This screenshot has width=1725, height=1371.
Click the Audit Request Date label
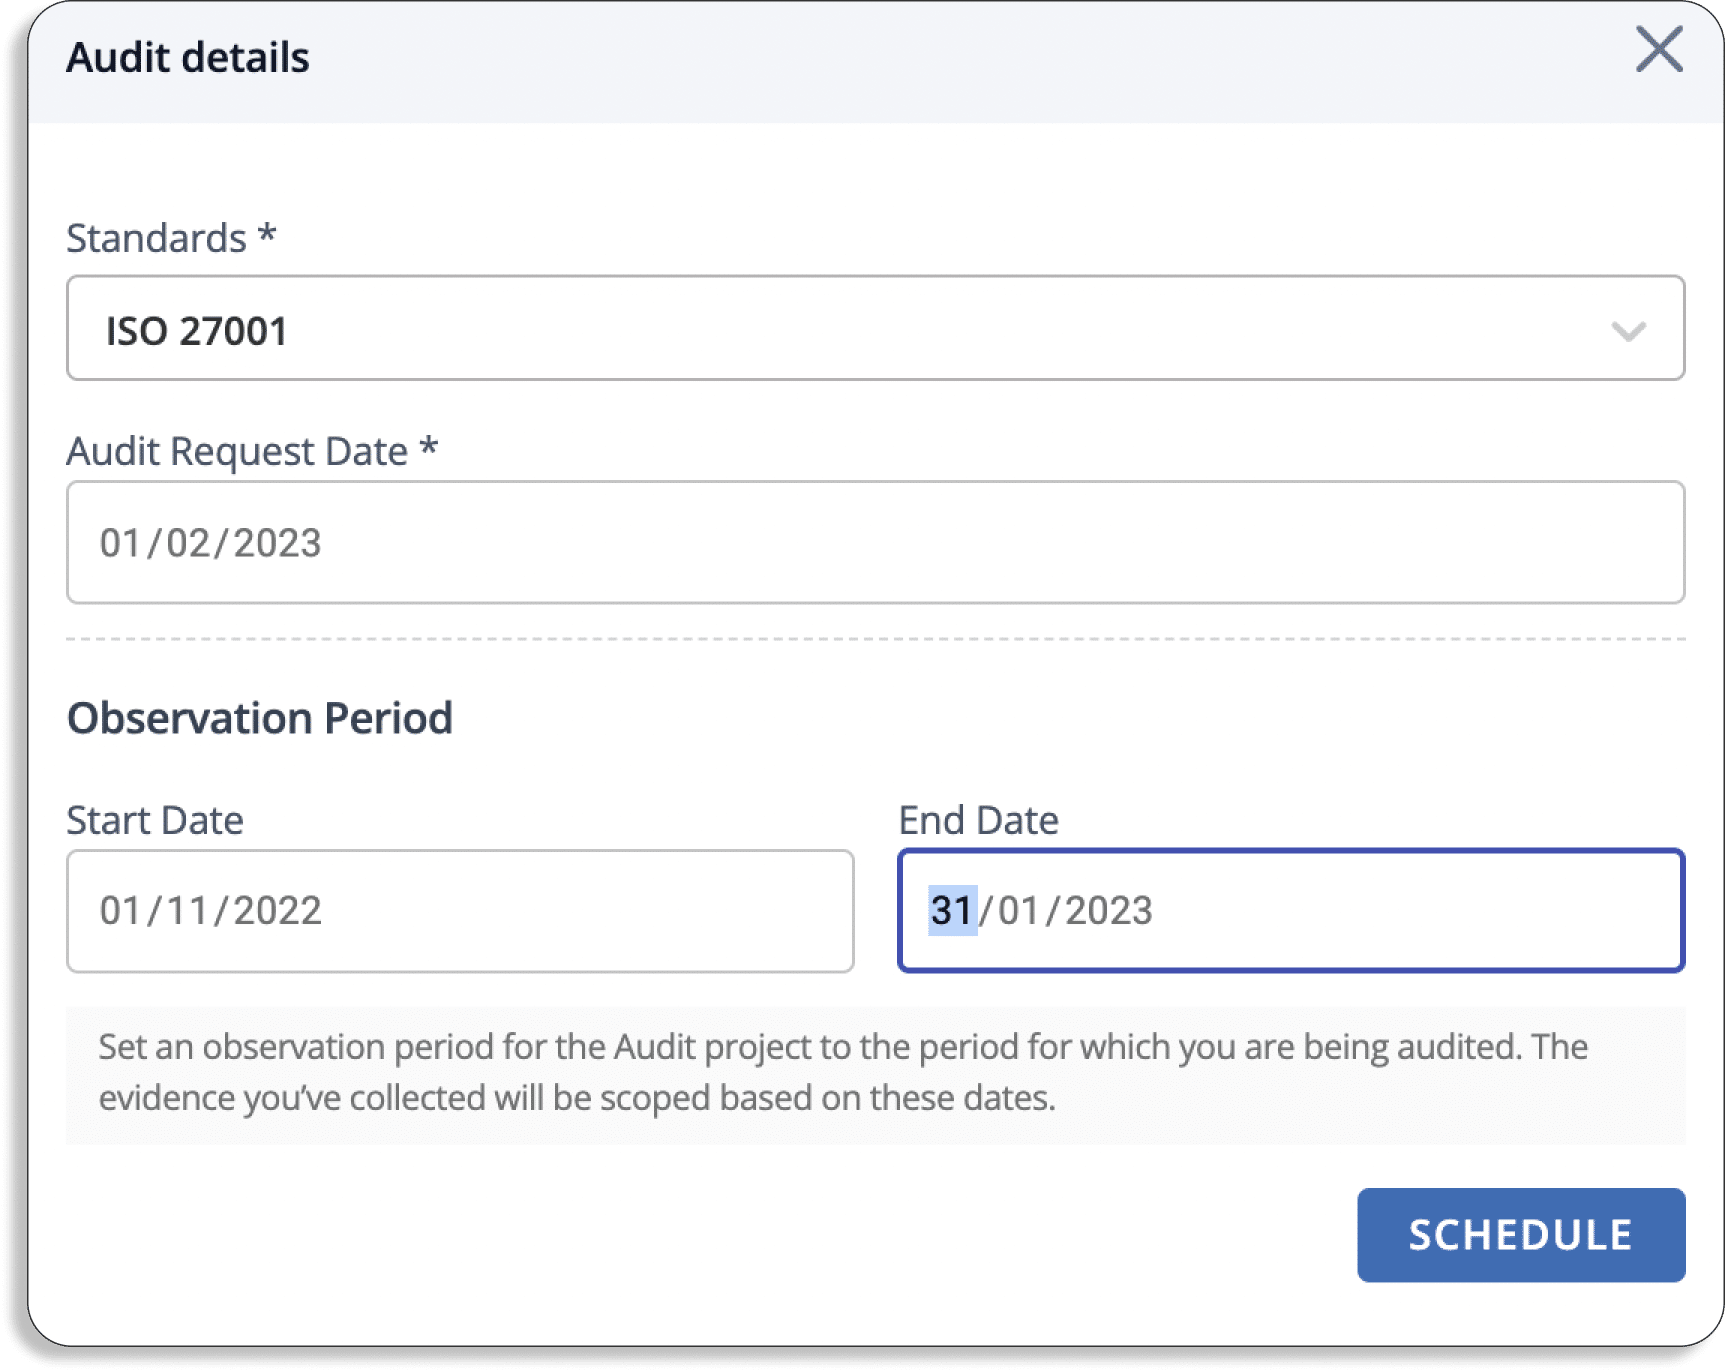point(252,451)
